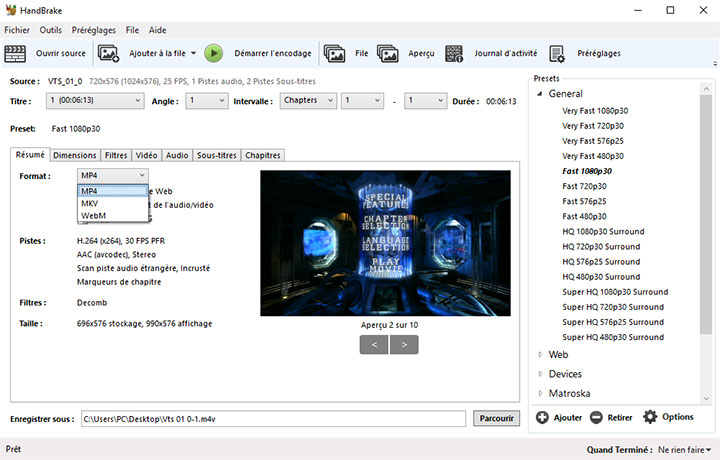The height and width of the screenshot is (460, 720).
Task: Select Super HQ 1080p30 Surround preset
Action: [615, 292]
